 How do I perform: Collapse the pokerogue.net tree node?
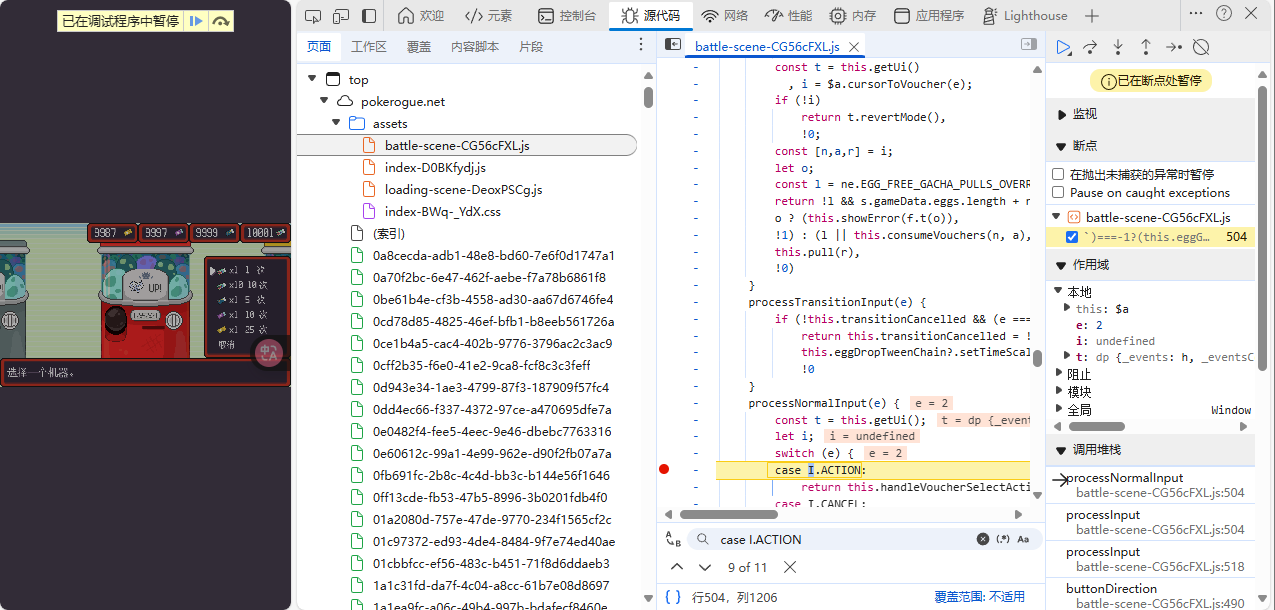[x=324, y=102]
